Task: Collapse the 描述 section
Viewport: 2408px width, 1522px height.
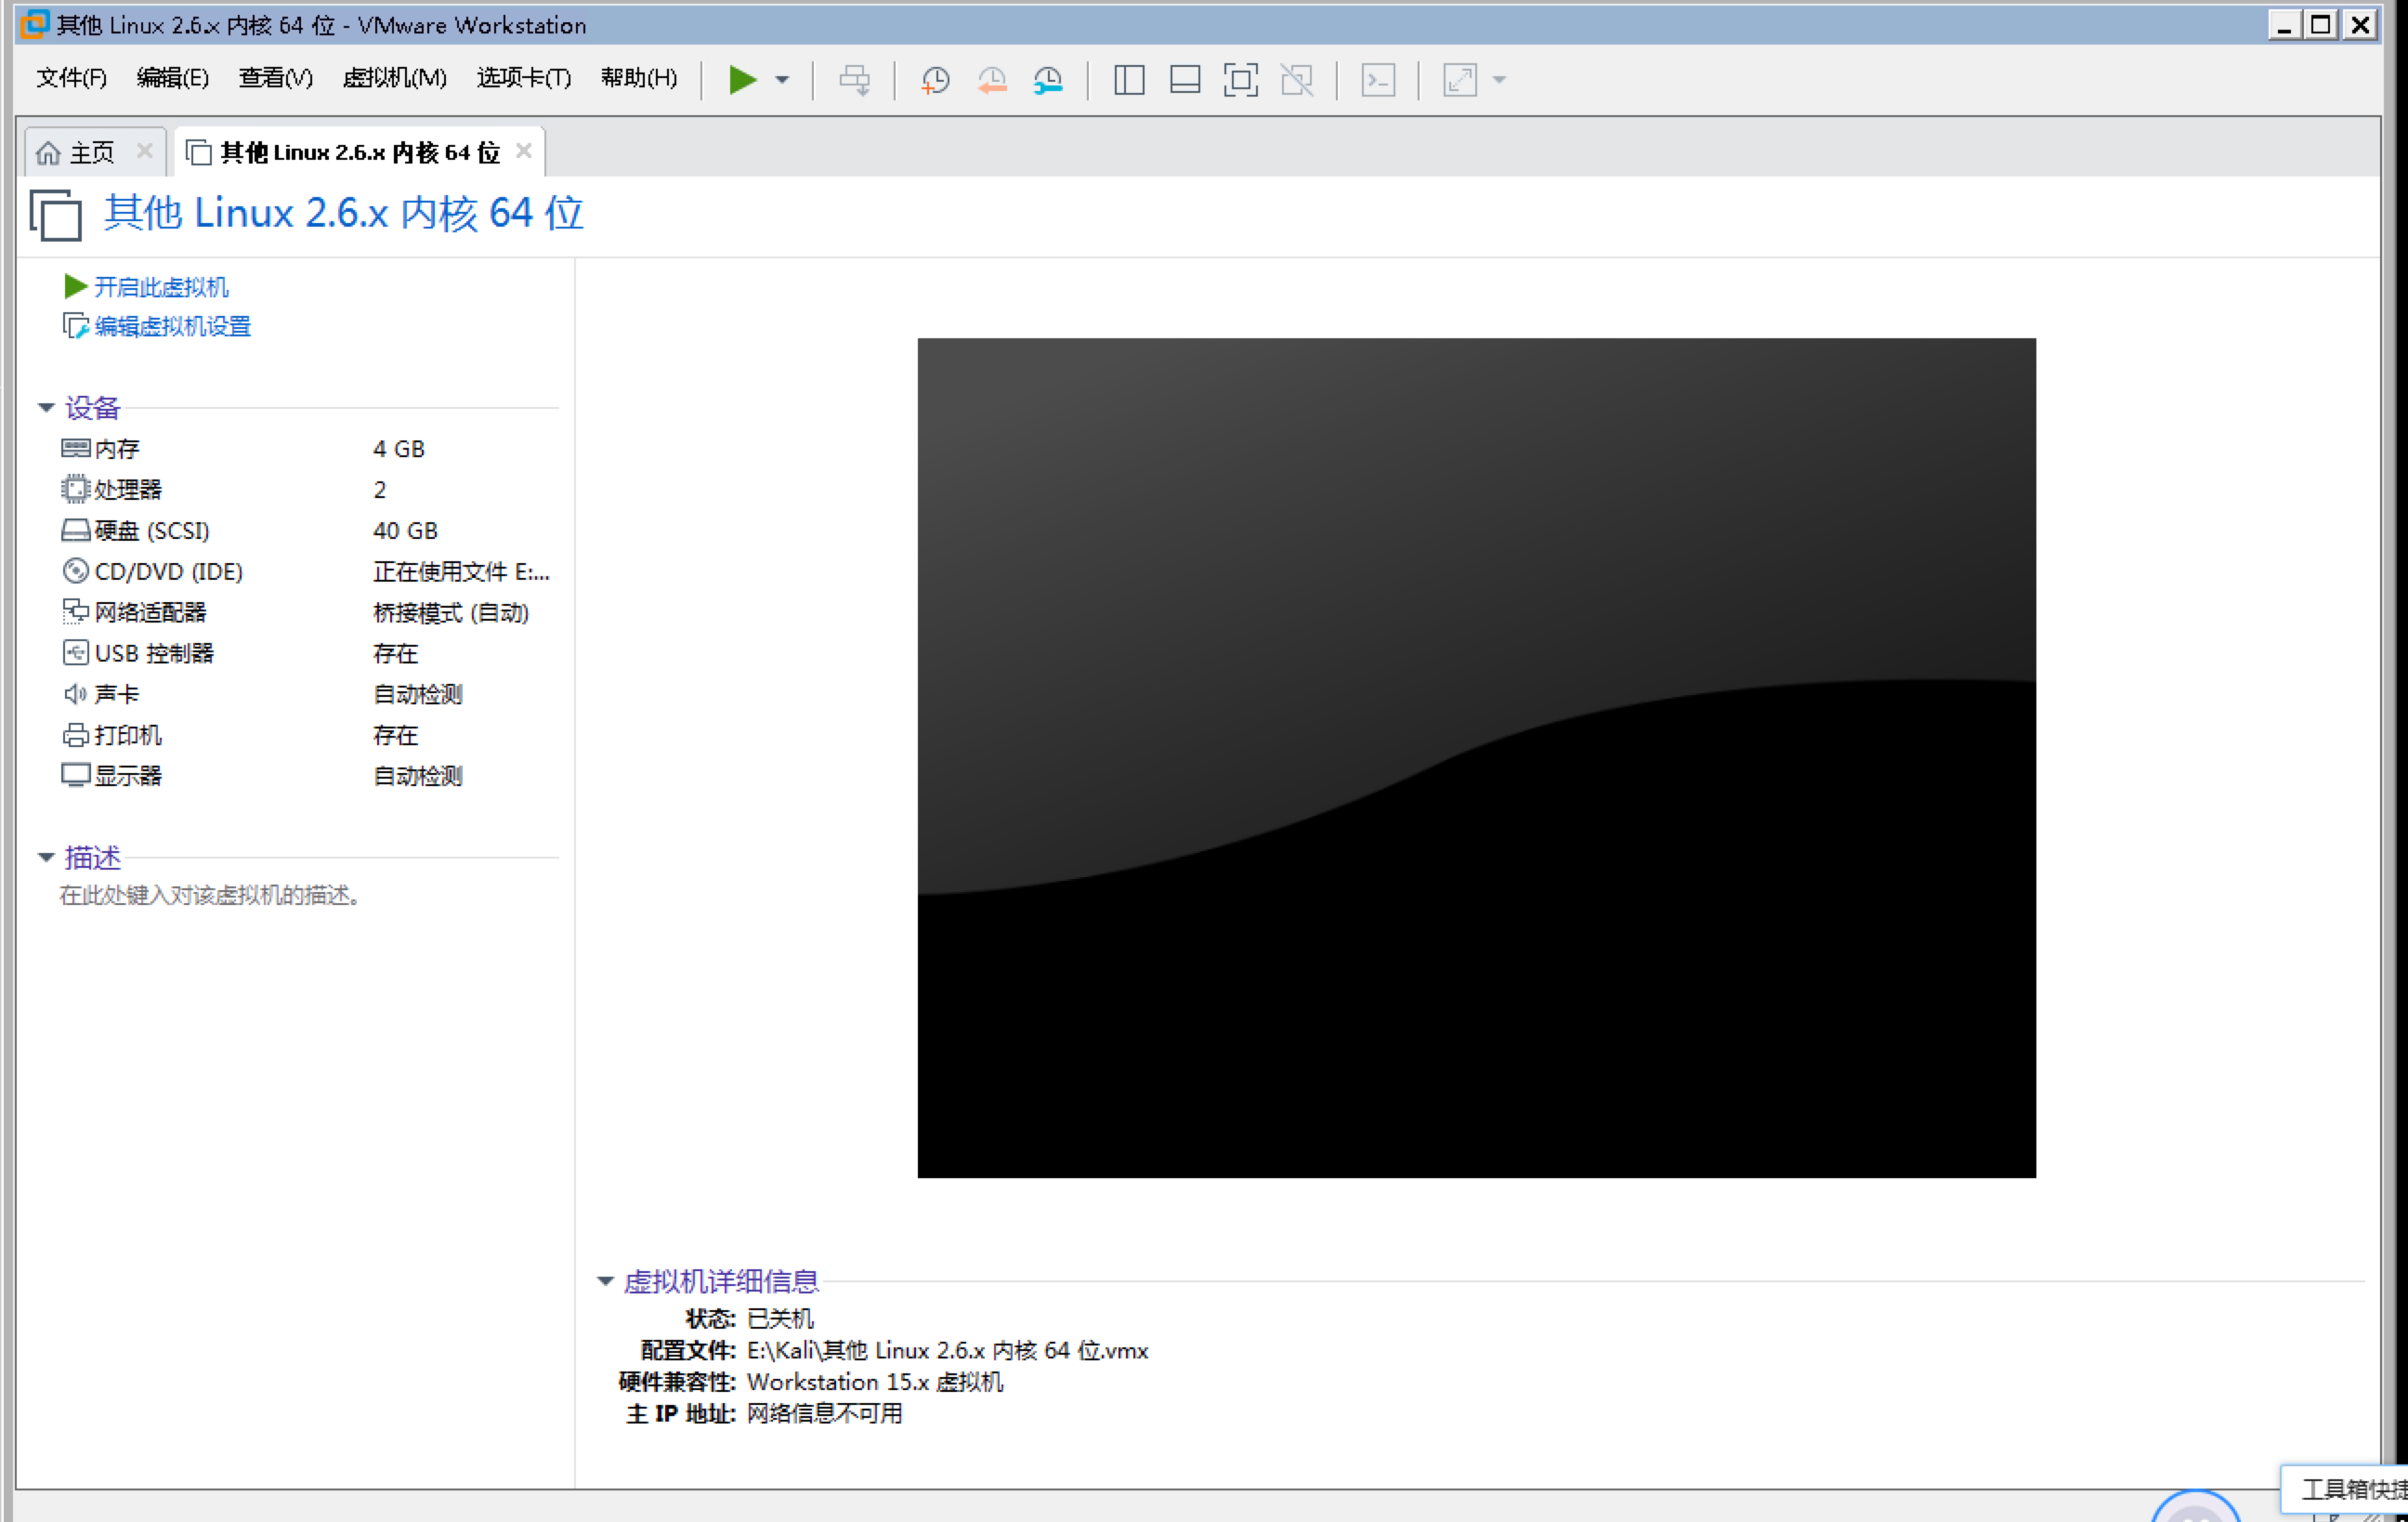Action: coord(46,857)
